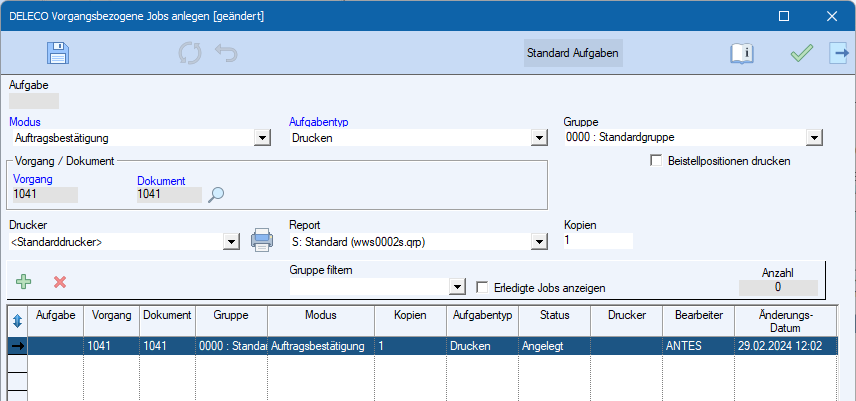Click the exit arrow icon in toolbar
The image size is (856, 401).
click(838, 53)
